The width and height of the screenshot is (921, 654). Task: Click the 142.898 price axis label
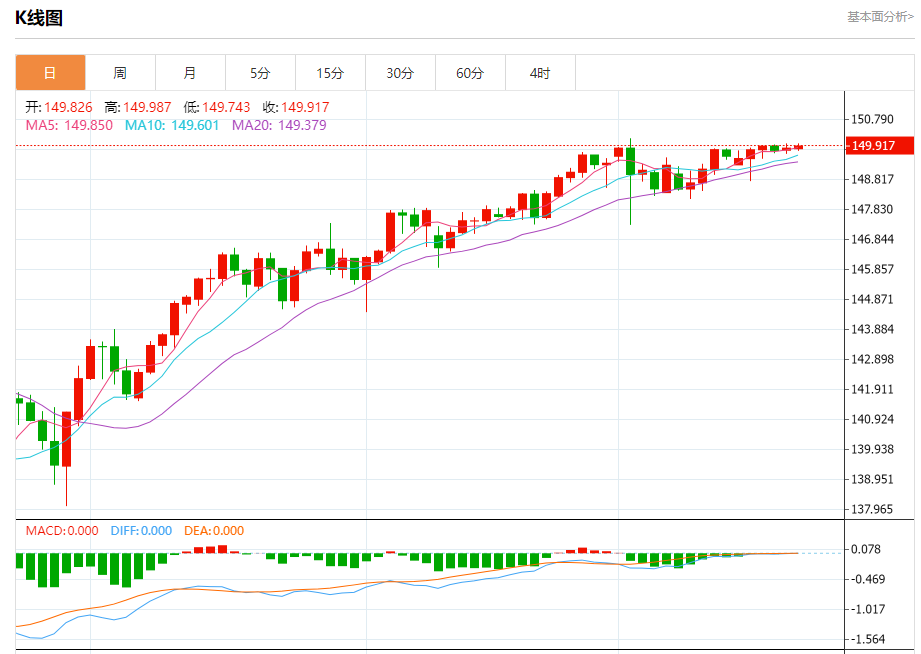point(872,359)
